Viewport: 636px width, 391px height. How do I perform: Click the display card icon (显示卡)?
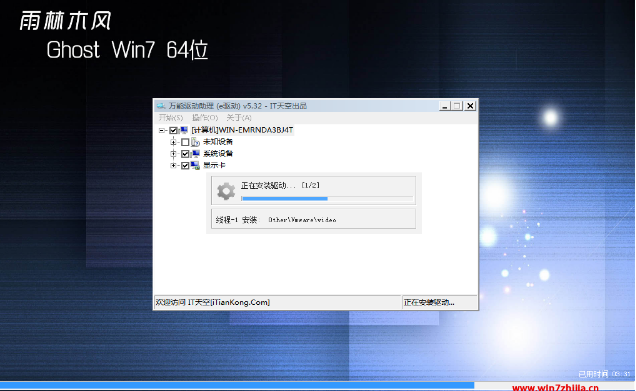click(196, 165)
